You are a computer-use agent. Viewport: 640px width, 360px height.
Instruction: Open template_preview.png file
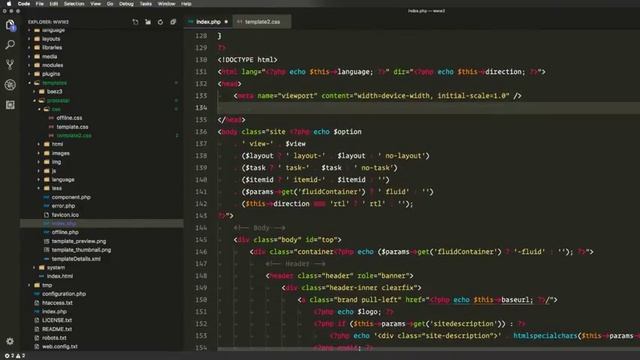click(78, 241)
